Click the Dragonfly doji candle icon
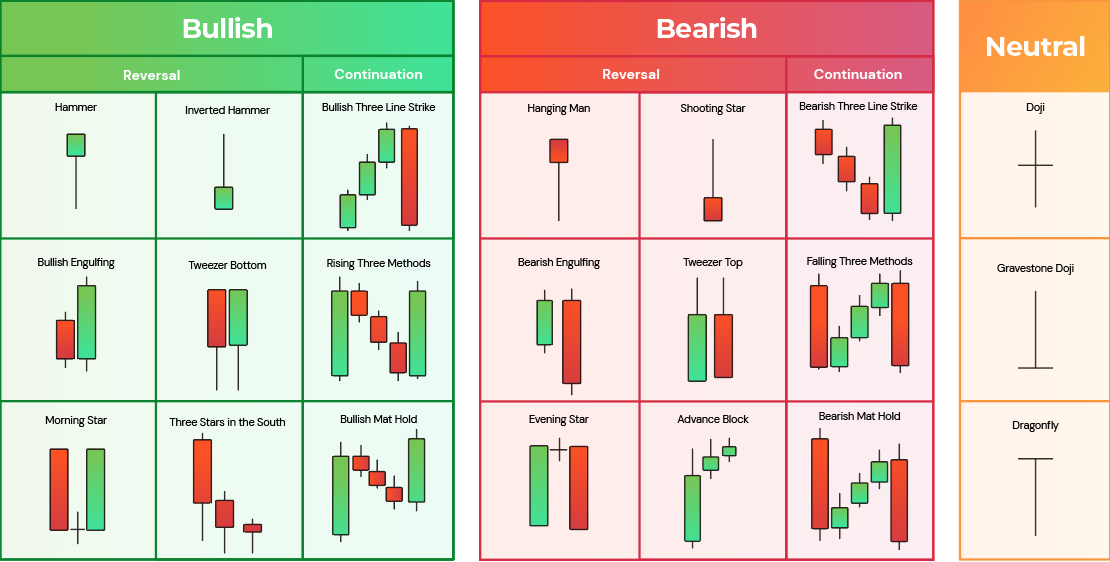1110x562 pixels. [x=1035, y=495]
